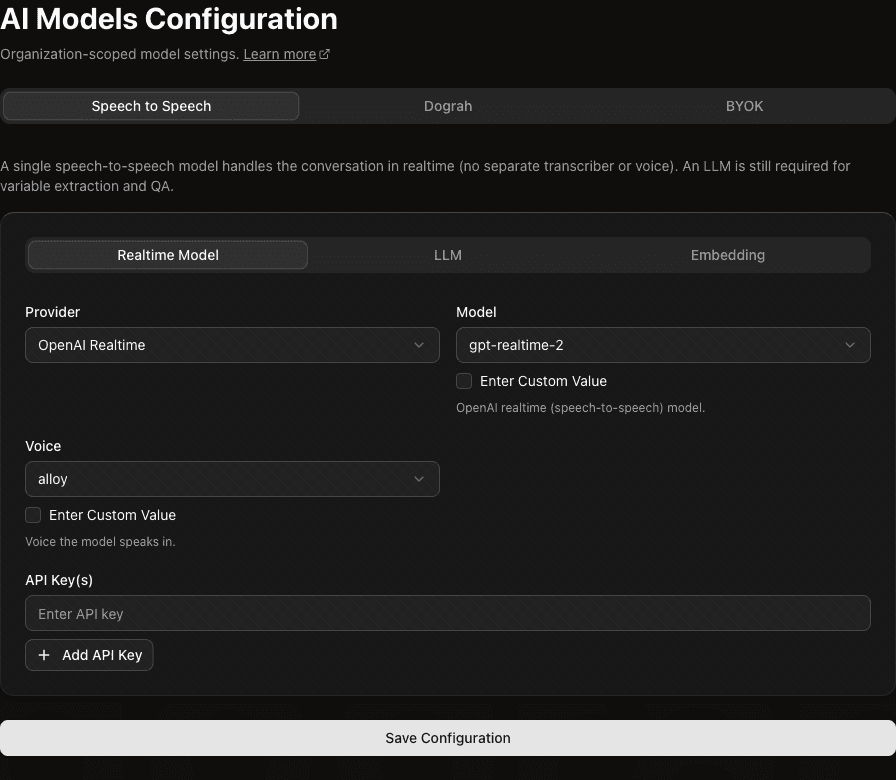Click the "Model" field label
The width and height of the screenshot is (896, 780).
click(x=476, y=312)
